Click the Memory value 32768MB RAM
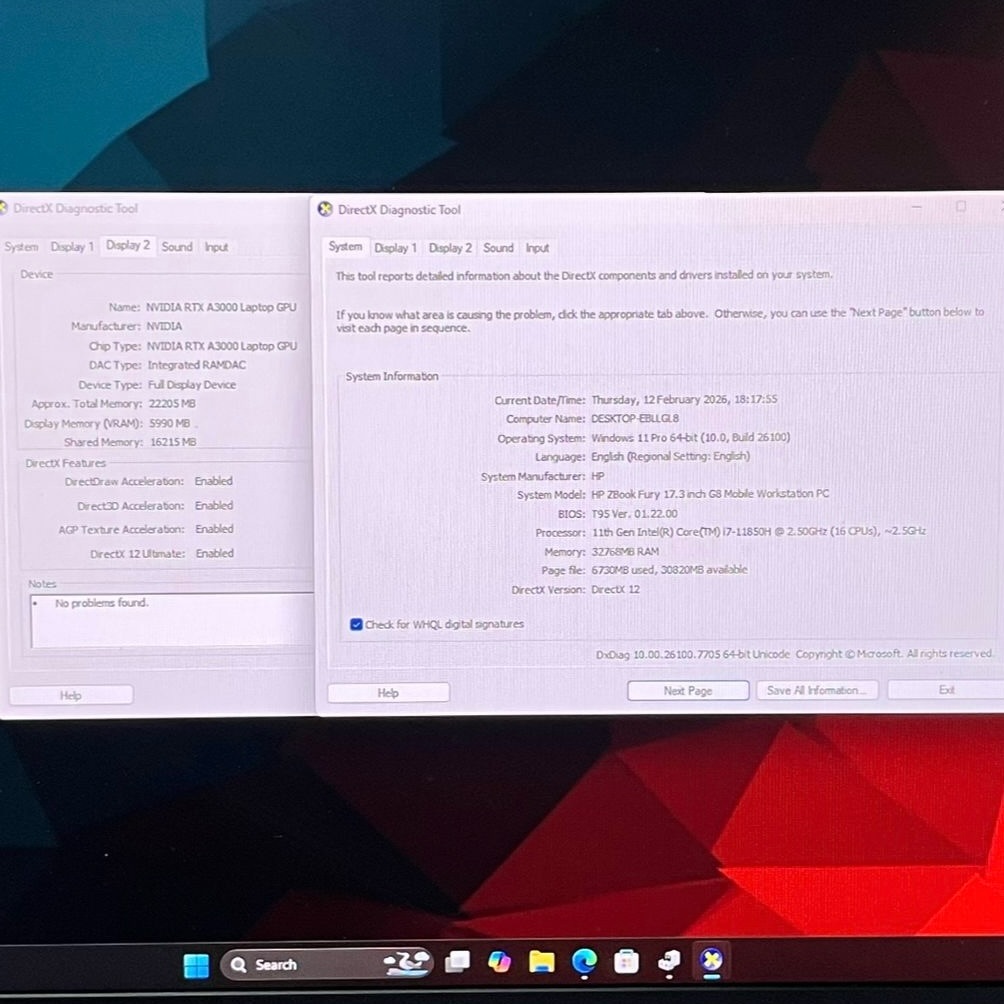The width and height of the screenshot is (1004, 1004). pyautogui.click(x=625, y=551)
